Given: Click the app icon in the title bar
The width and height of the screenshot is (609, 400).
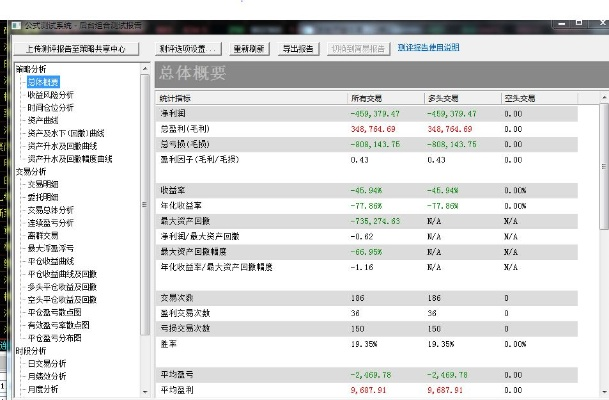Looking at the screenshot, I should point(16,24).
